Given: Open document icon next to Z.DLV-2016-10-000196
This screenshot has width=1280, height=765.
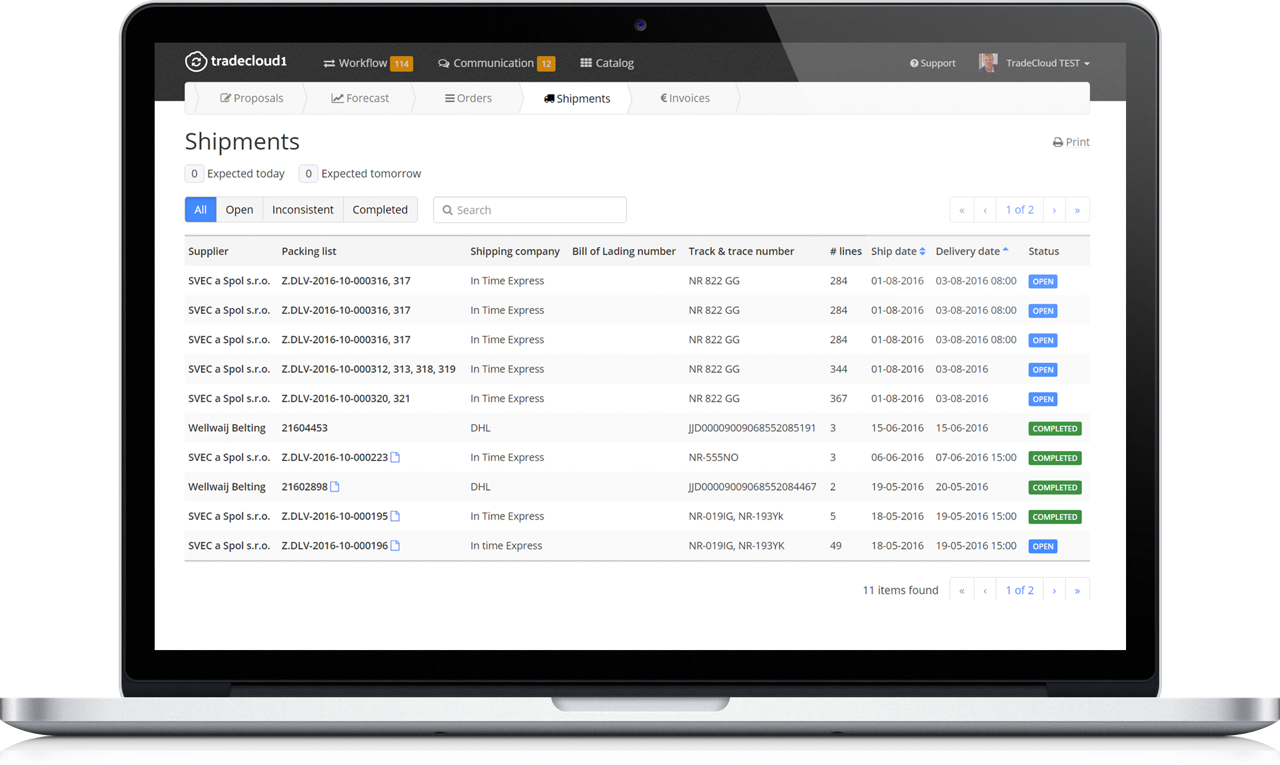Looking at the screenshot, I should click(395, 546).
